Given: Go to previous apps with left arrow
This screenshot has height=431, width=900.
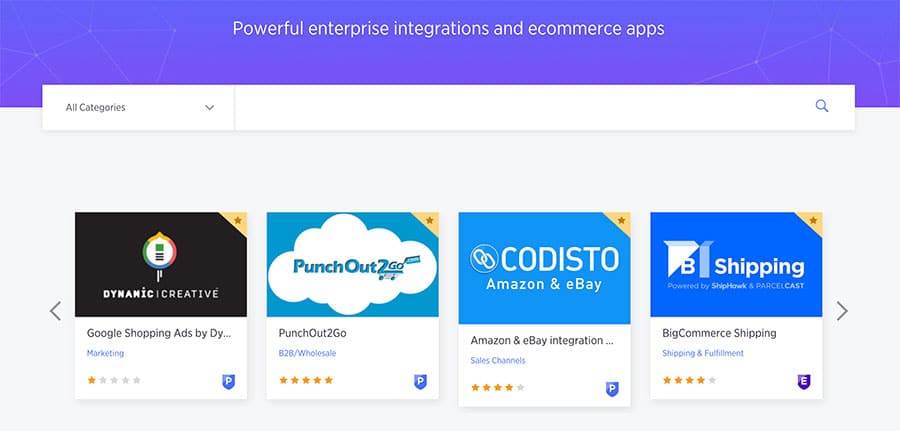Looking at the screenshot, I should [55, 311].
